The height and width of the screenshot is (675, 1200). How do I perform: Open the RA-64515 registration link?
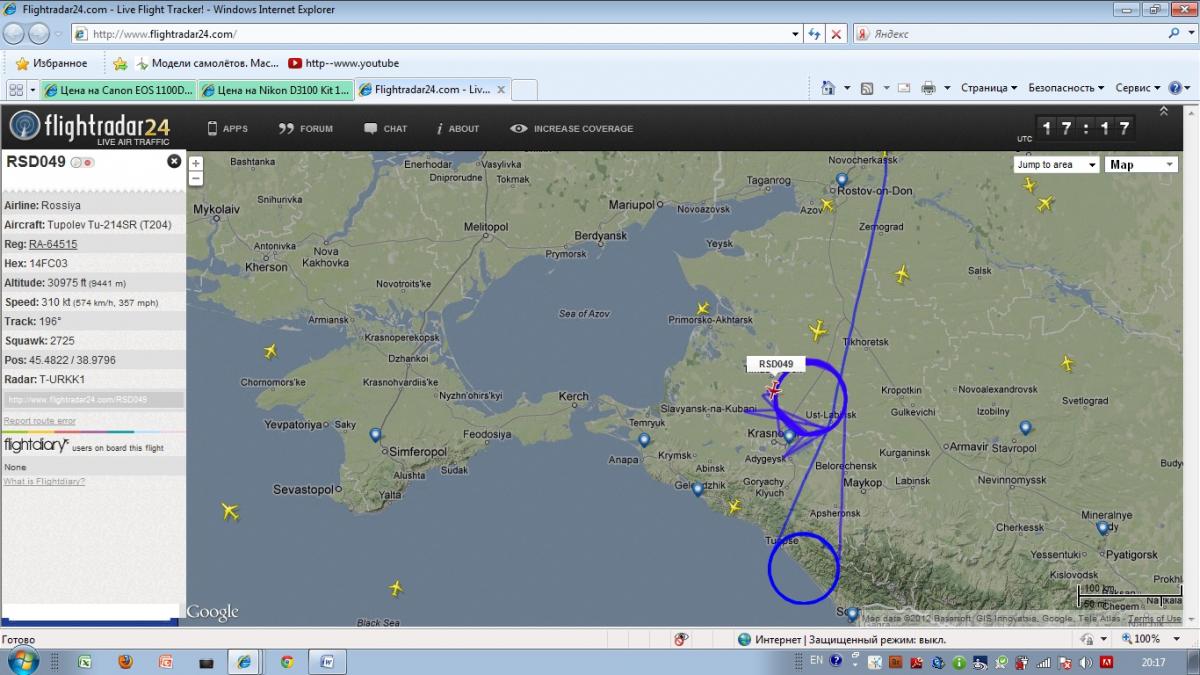coord(53,244)
